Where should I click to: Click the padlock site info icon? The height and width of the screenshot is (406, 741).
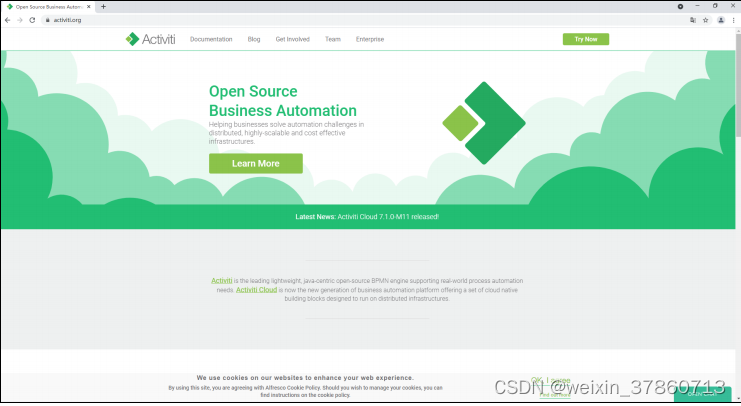[47, 20]
